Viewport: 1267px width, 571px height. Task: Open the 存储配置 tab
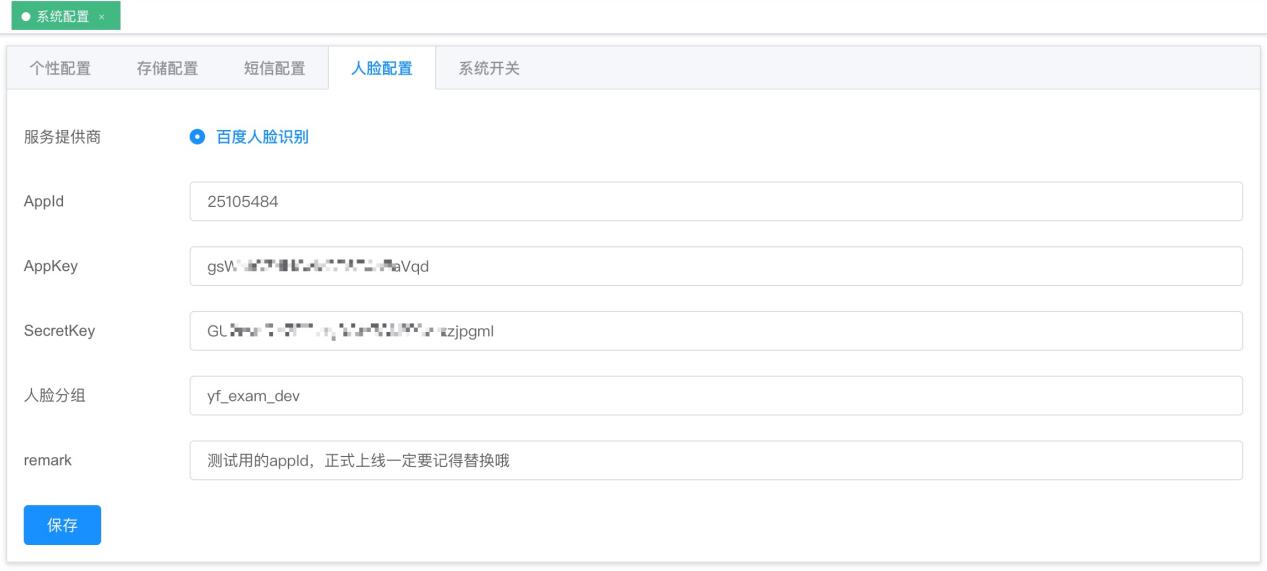click(167, 69)
